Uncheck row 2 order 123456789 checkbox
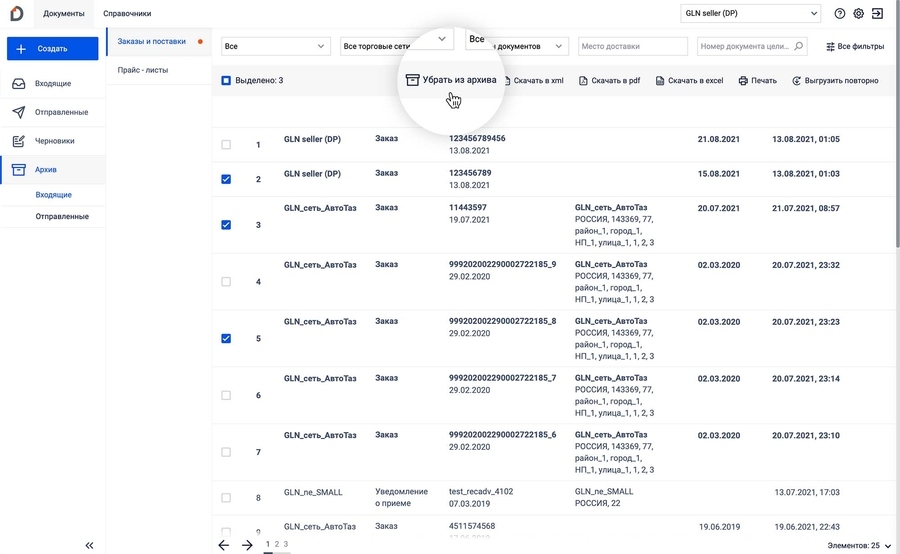 pos(226,179)
